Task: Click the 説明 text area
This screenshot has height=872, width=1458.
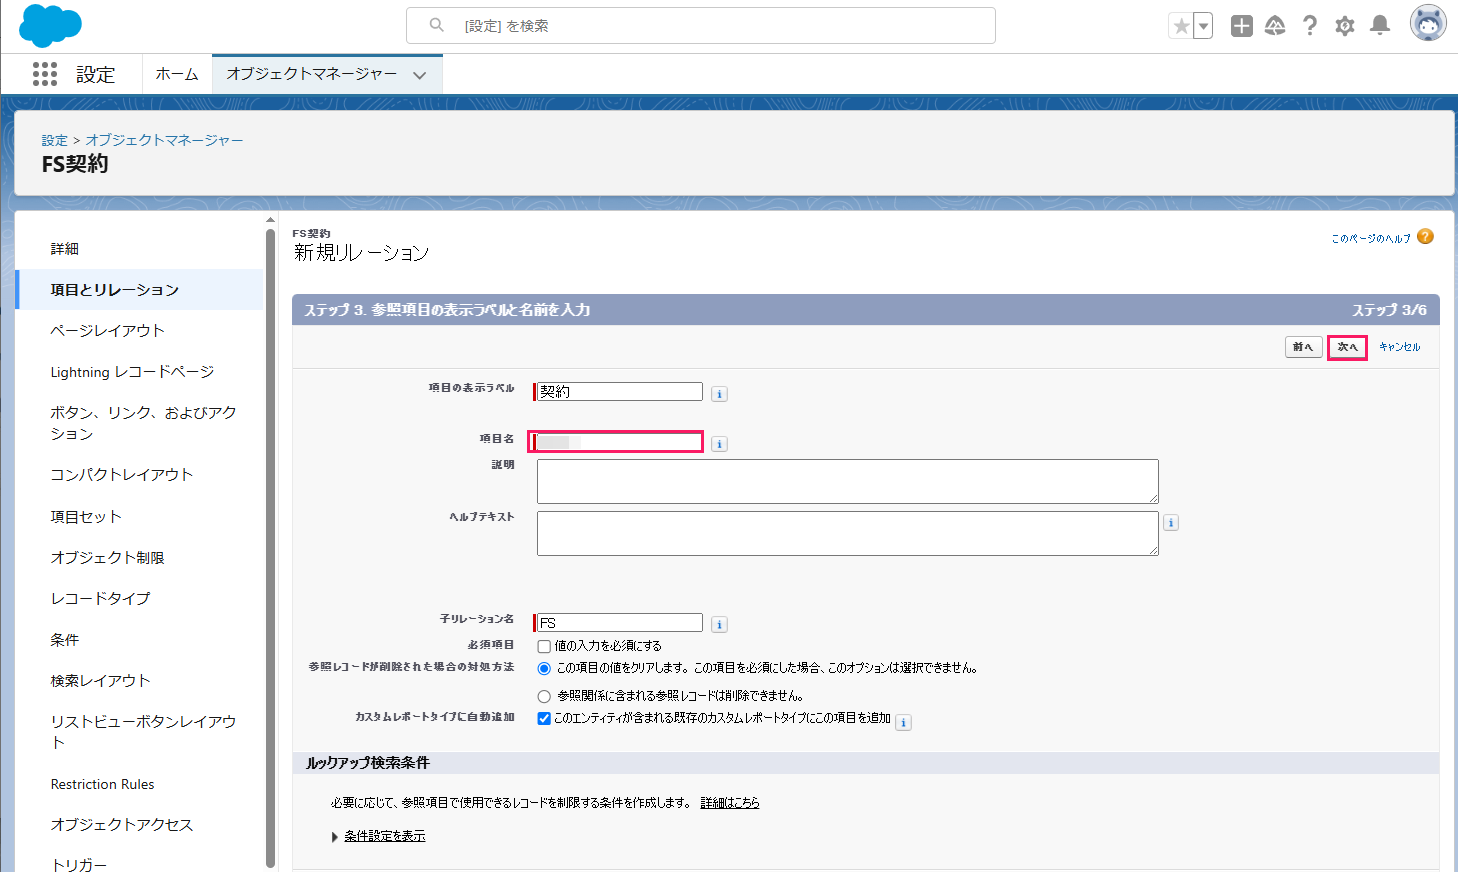Action: click(x=848, y=481)
